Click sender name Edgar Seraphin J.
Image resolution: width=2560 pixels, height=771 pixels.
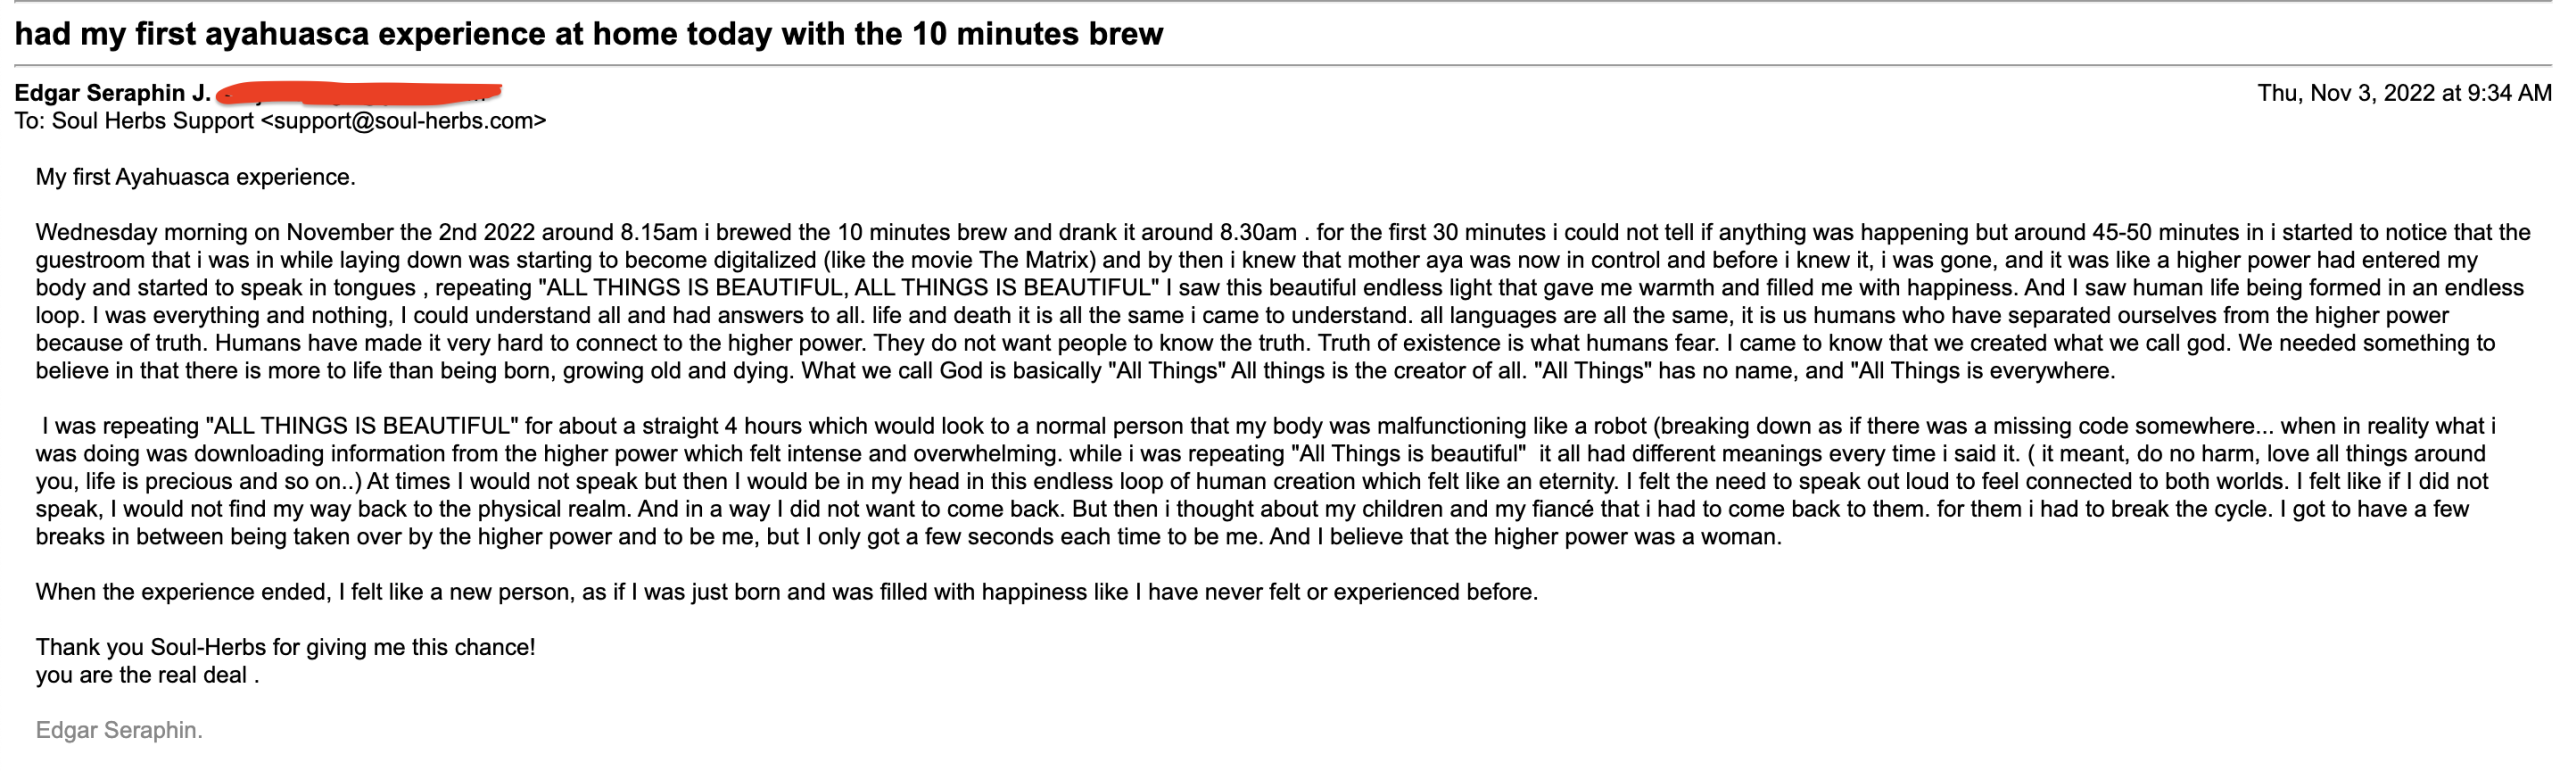pos(112,93)
